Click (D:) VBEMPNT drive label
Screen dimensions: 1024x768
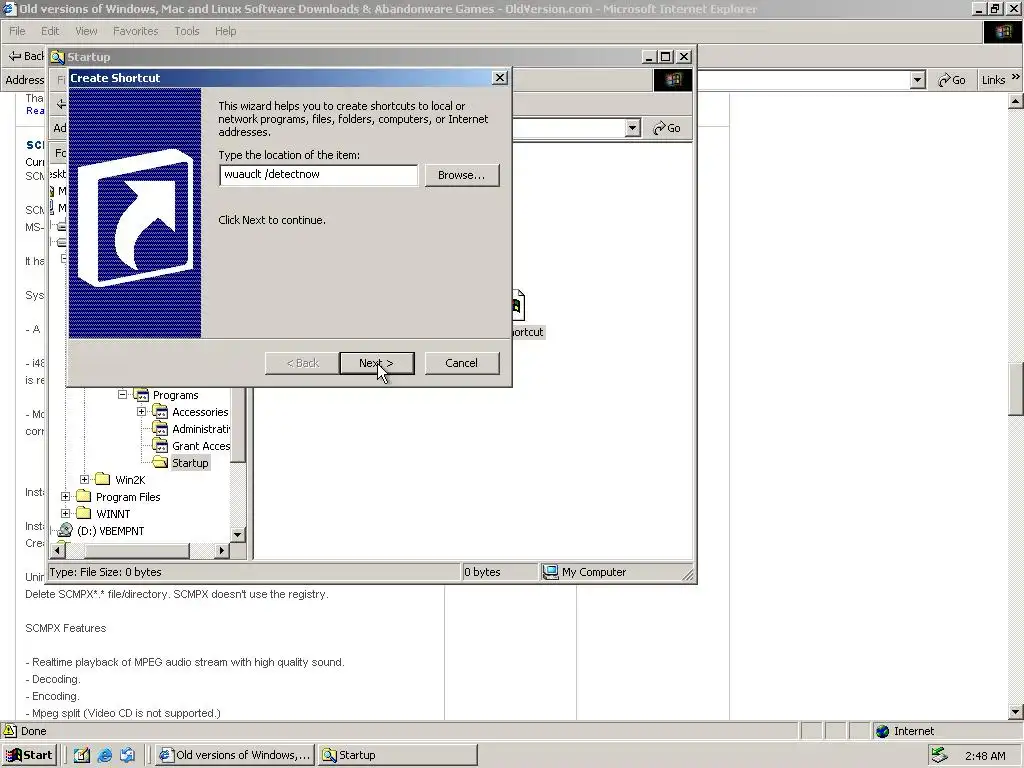(110, 531)
